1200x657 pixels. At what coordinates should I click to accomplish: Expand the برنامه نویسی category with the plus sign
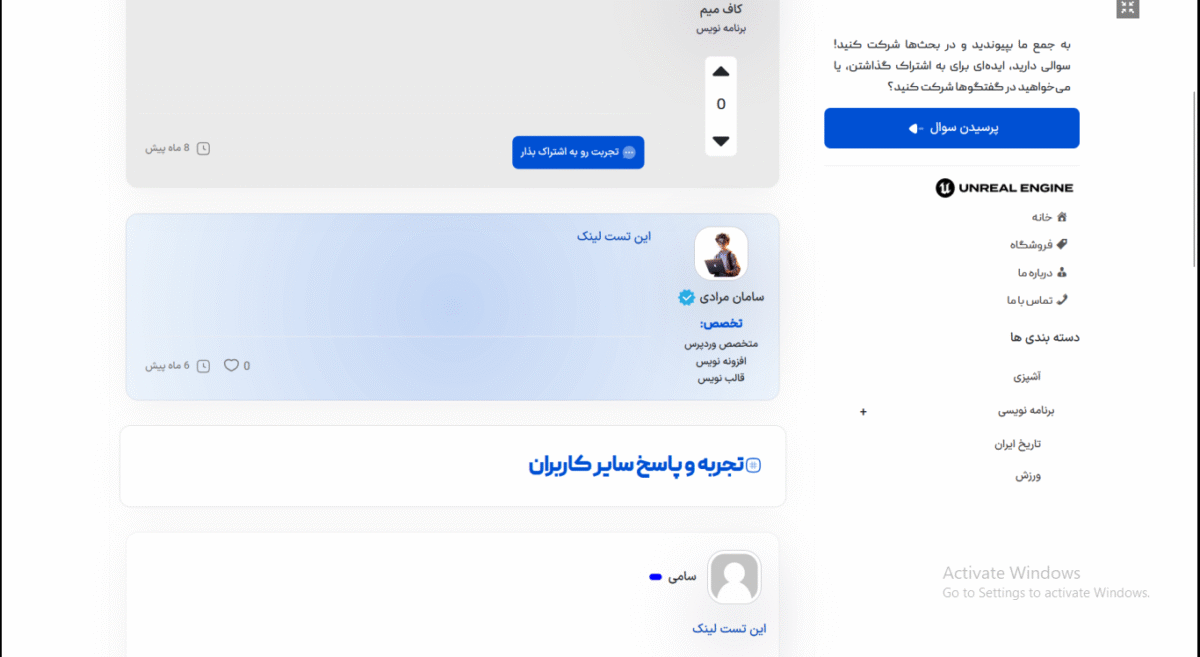[x=863, y=411]
